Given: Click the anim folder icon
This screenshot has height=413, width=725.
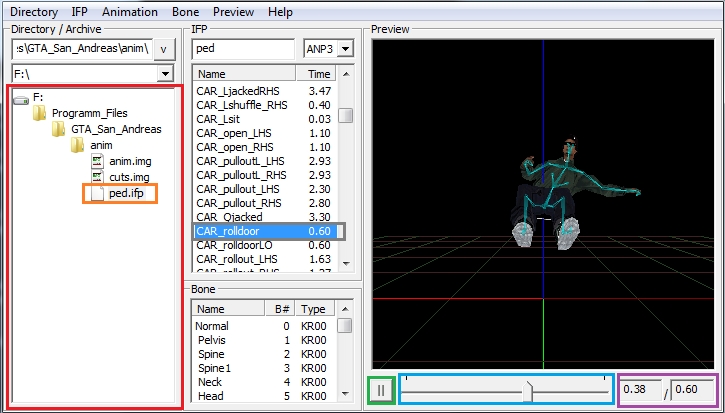Looking at the screenshot, I should pyautogui.click(x=78, y=145).
